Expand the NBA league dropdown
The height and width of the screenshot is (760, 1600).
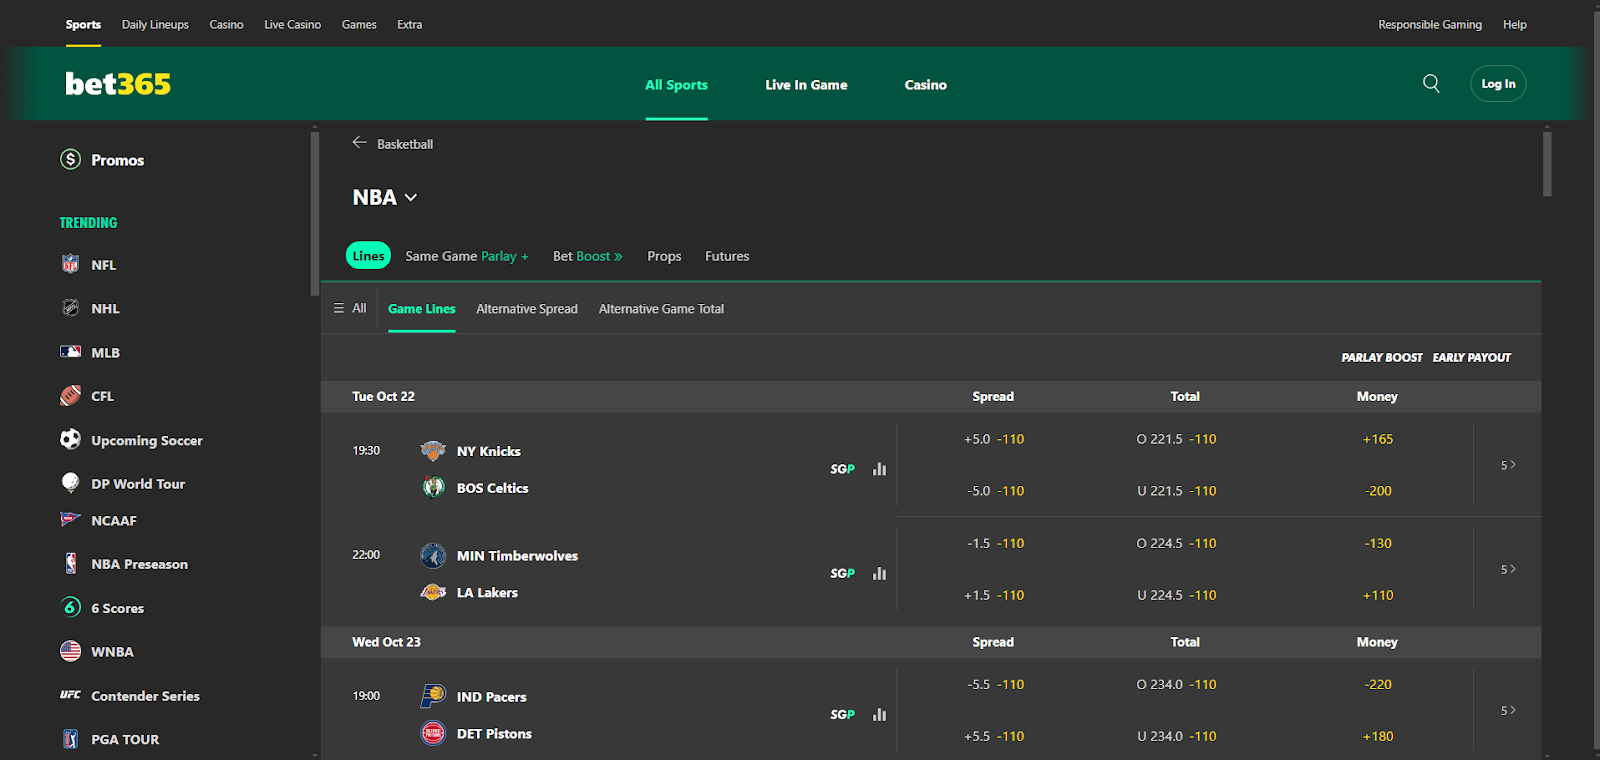[385, 197]
